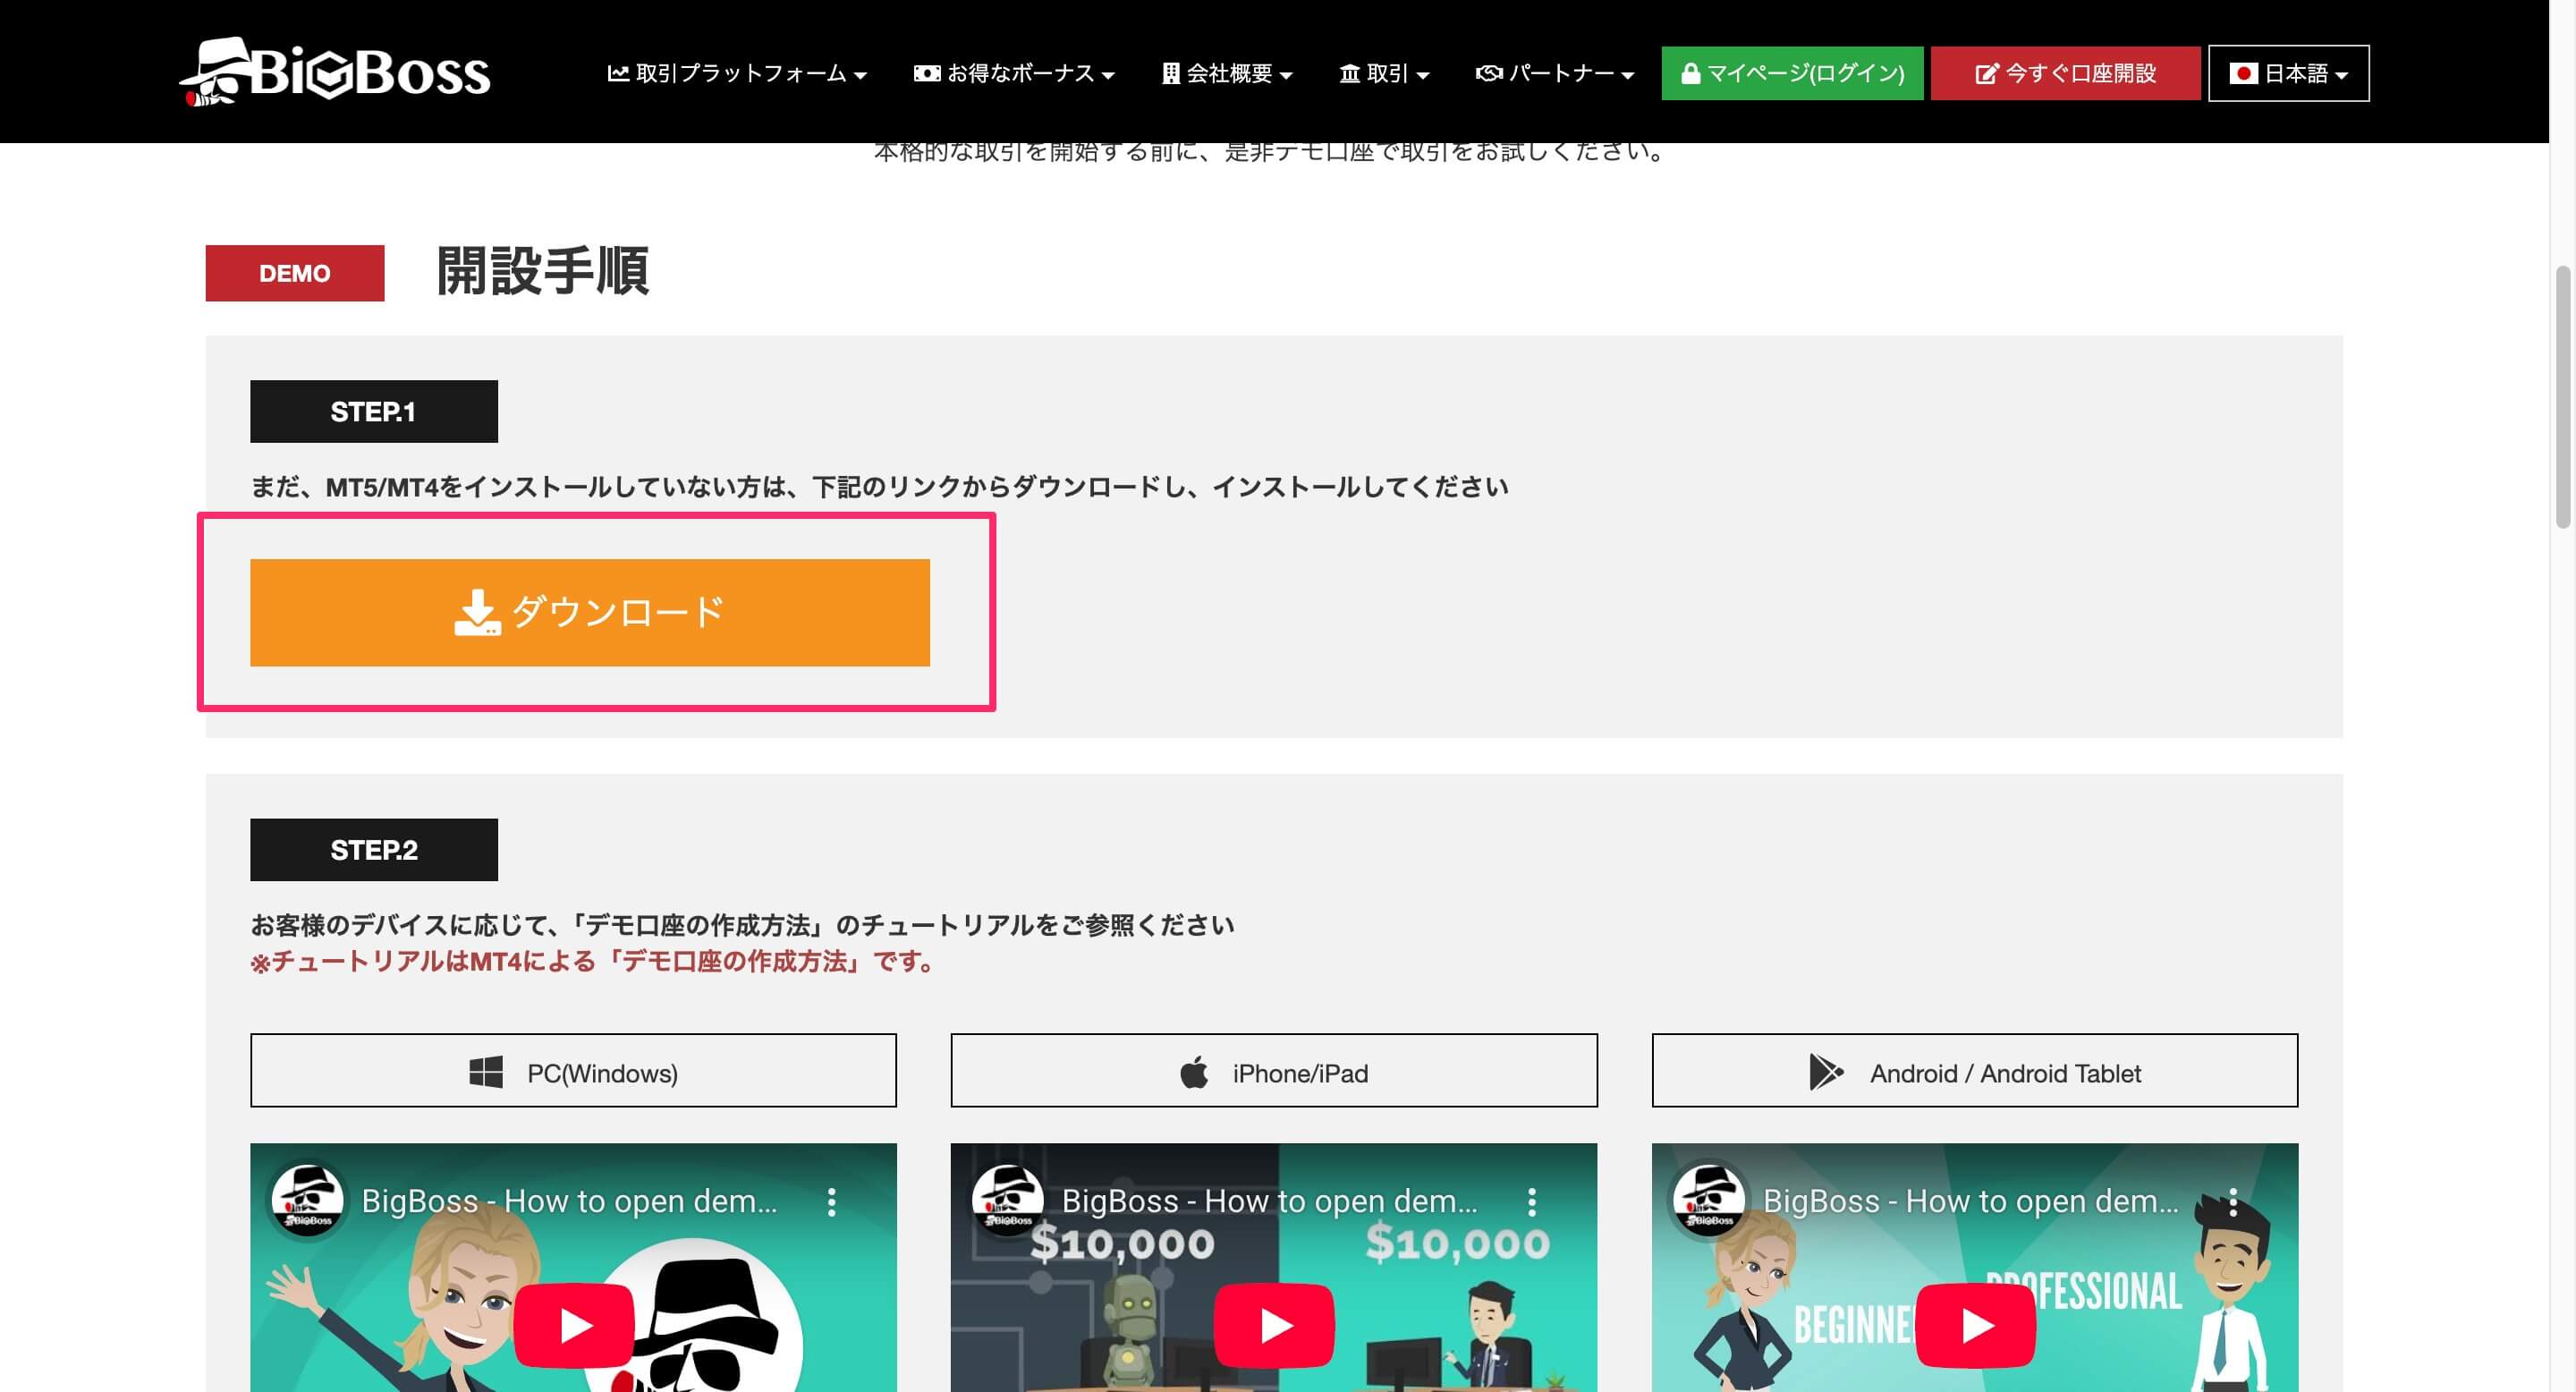The width and height of the screenshot is (2576, 1392).
Task: Click channel avatar on Android video
Action: (1709, 1200)
